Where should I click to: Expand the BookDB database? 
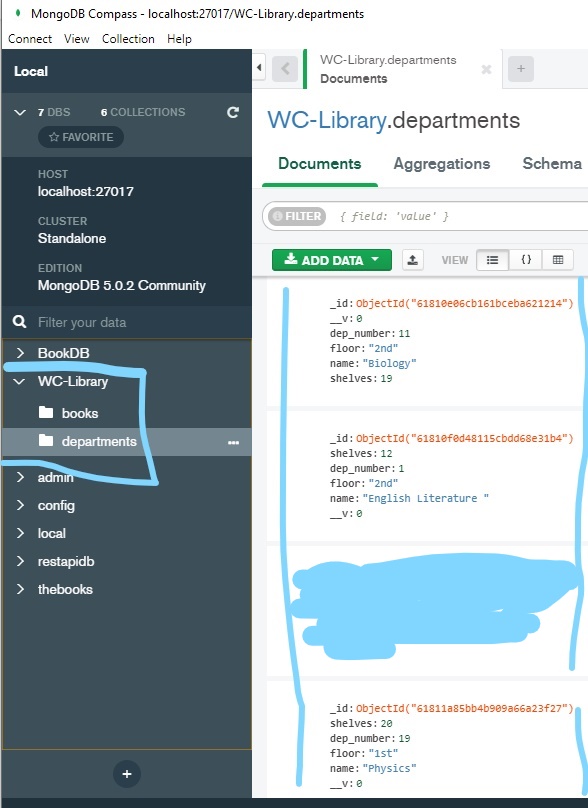point(20,353)
